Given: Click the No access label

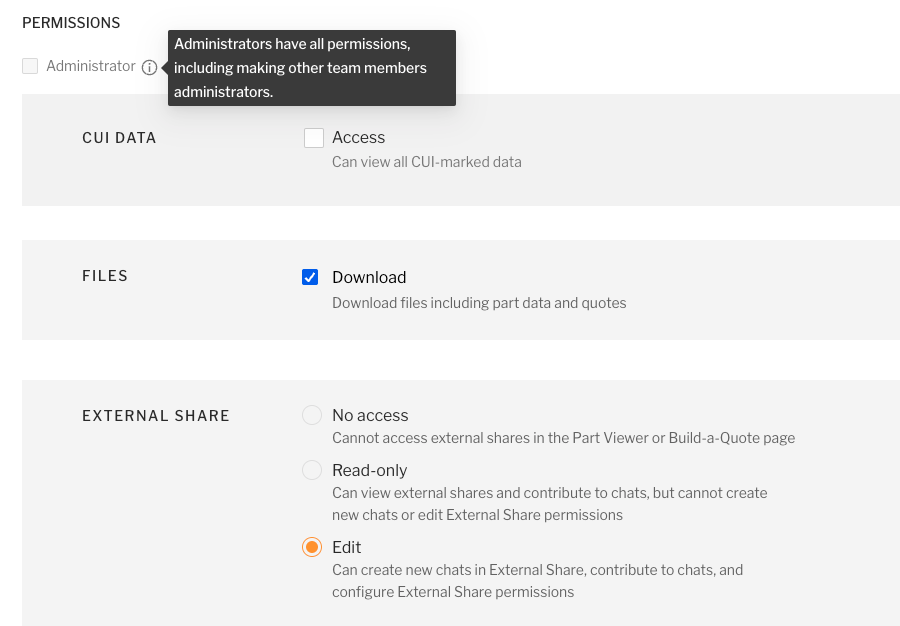Looking at the screenshot, I should pos(370,415).
